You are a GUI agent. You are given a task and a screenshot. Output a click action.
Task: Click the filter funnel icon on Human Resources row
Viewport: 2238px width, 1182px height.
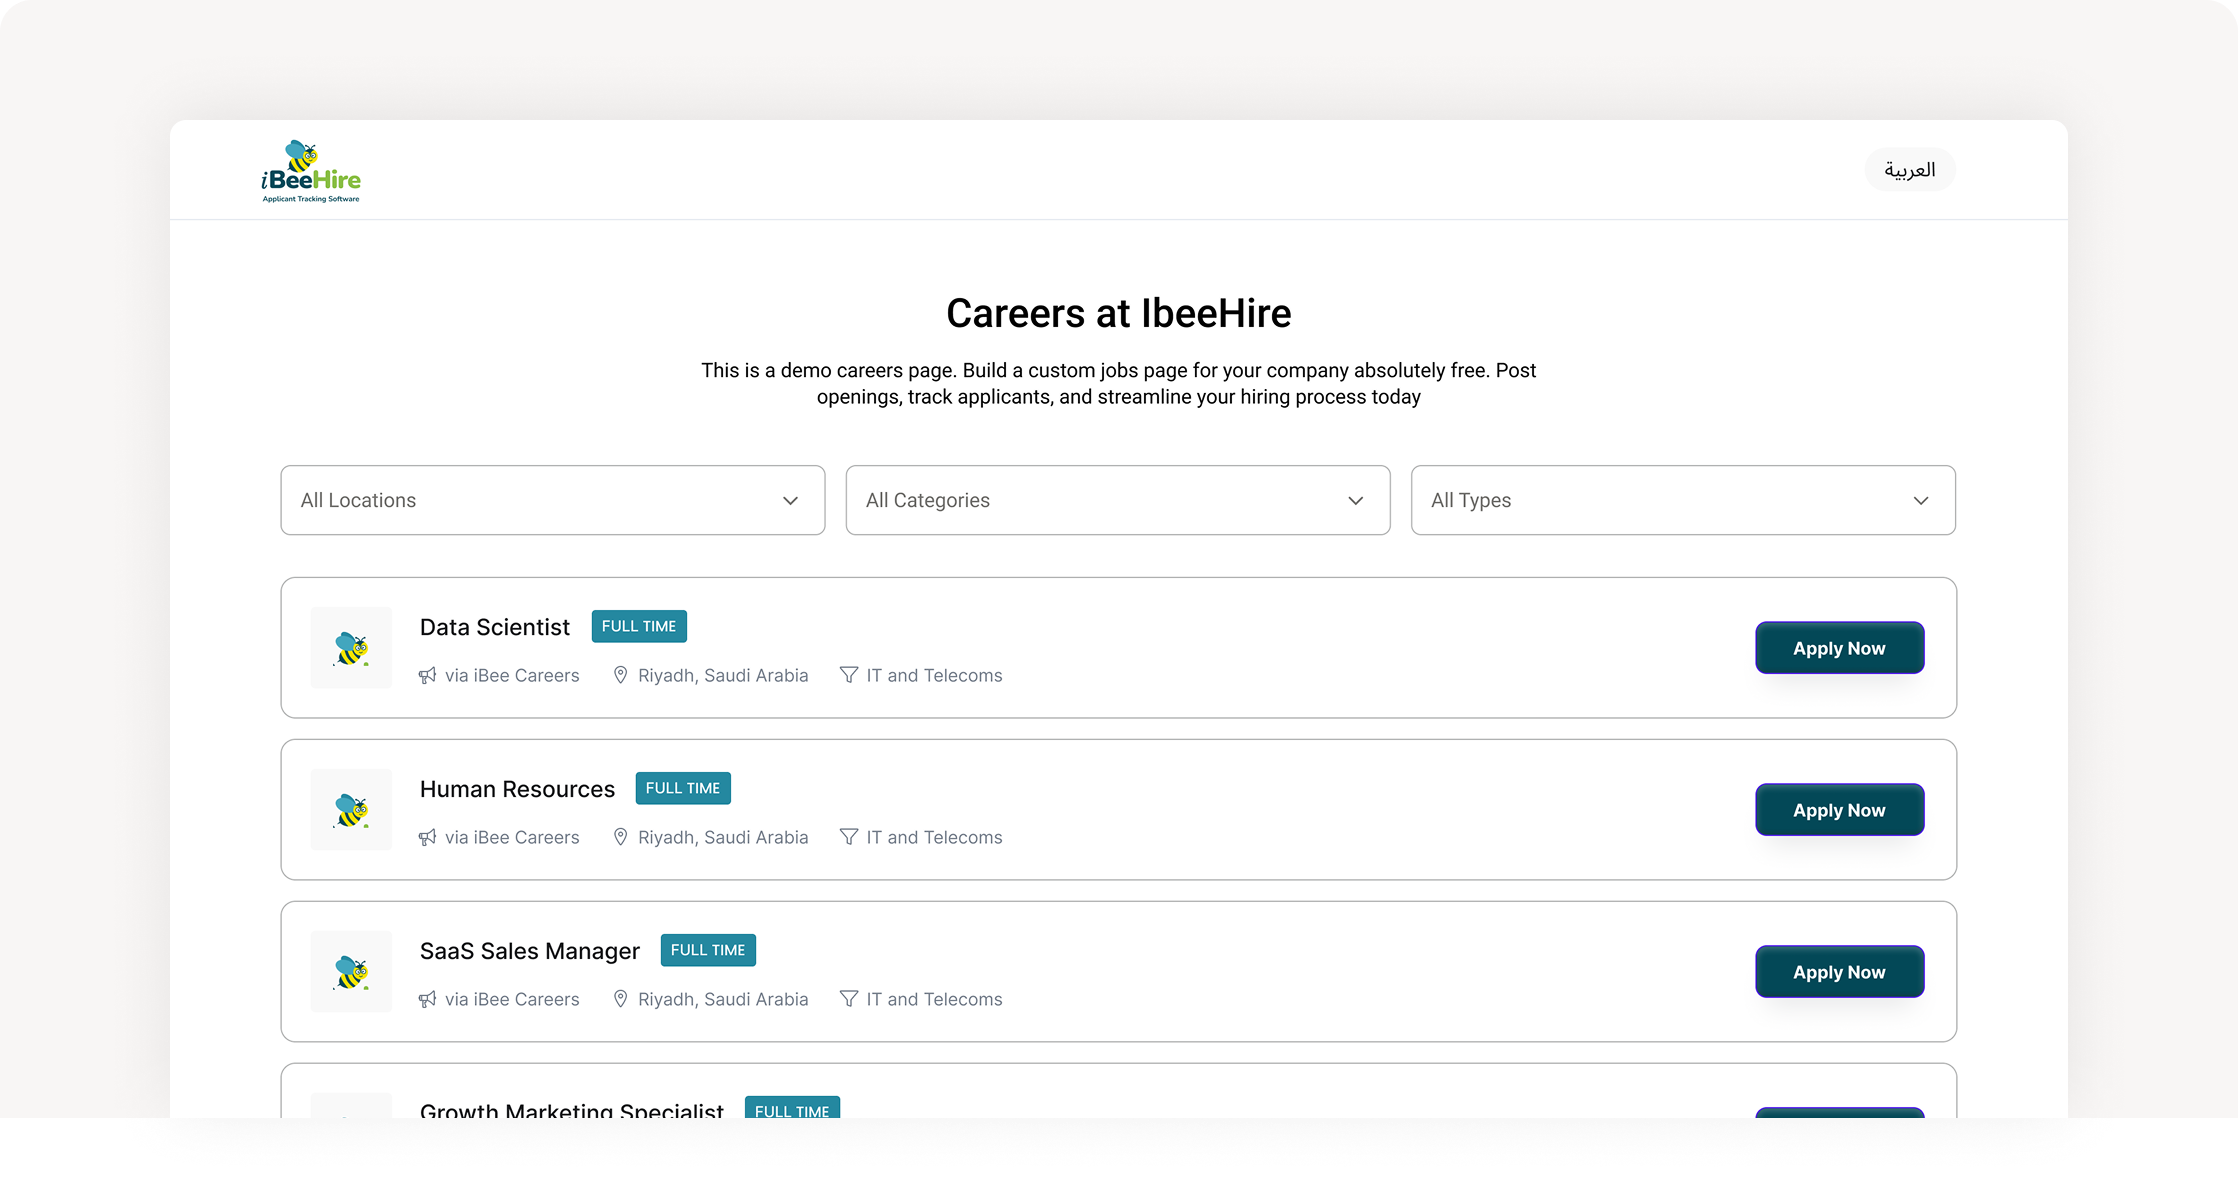tap(849, 837)
